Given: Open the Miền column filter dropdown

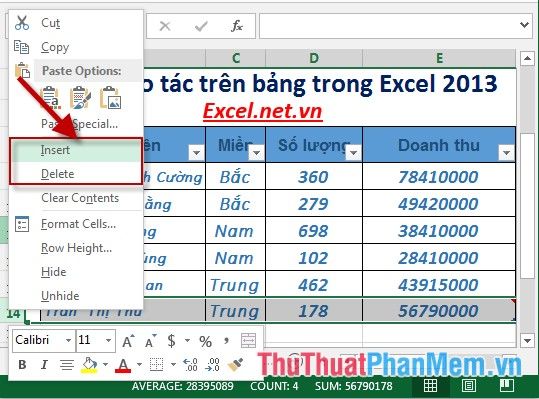Looking at the screenshot, I should [x=256, y=152].
